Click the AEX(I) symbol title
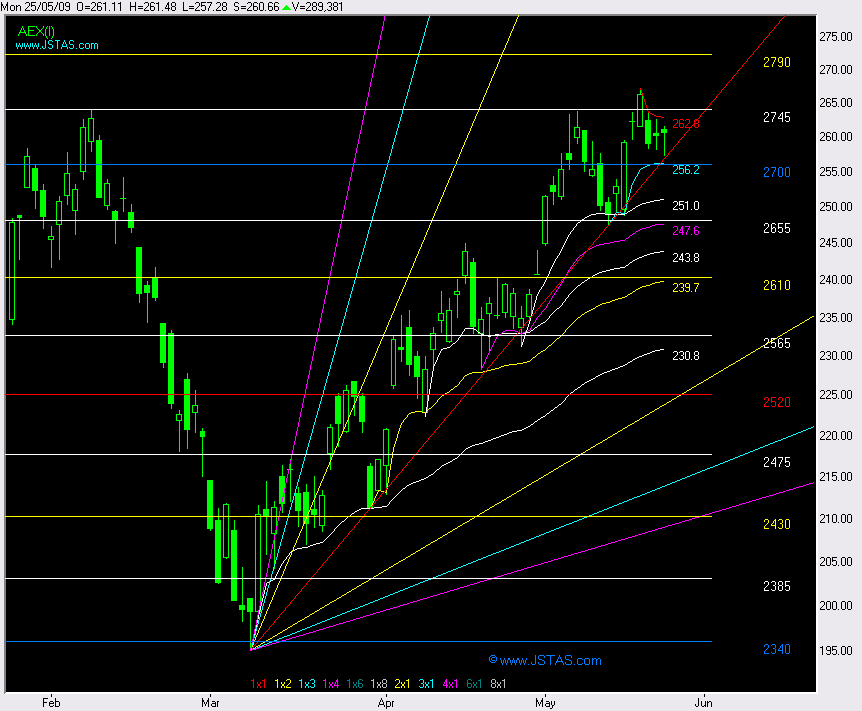862x711 pixels. [x=36, y=31]
